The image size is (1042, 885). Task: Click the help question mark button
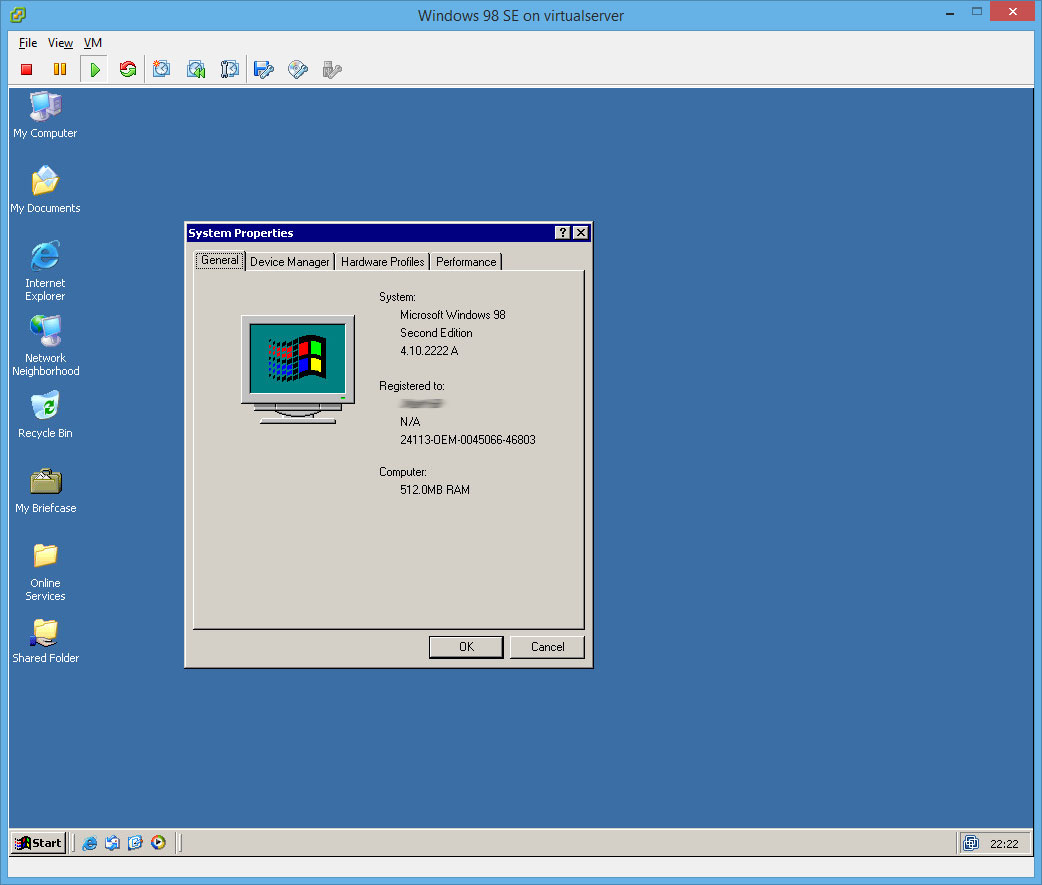pyautogui.click(x=562, y=233)
